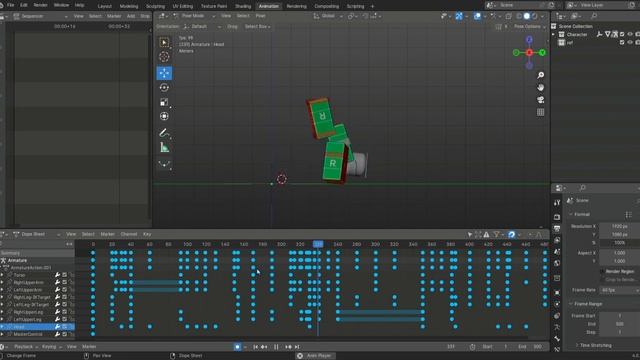Image resolution: width=640 pixels, height=360 pixels.
Task: Open the Scene properties tab
Action: [557, 251]
